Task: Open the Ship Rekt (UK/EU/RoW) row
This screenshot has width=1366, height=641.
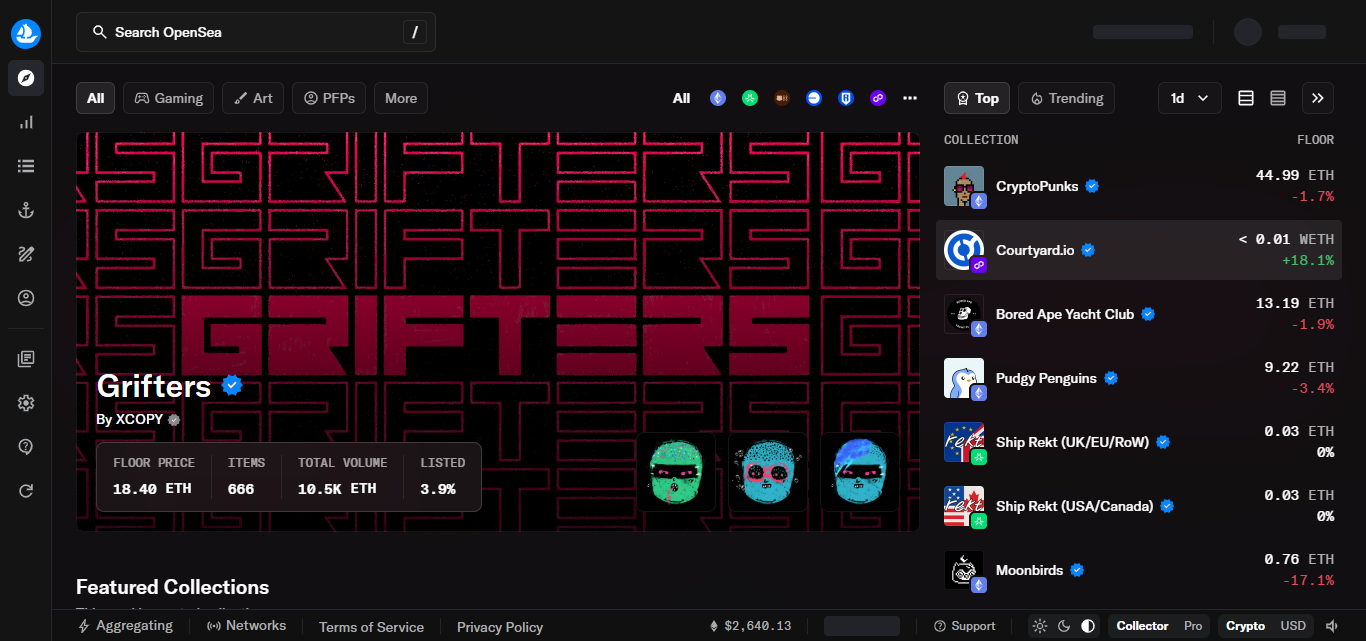Action: pyautogui.click(x=1139, y=442)
